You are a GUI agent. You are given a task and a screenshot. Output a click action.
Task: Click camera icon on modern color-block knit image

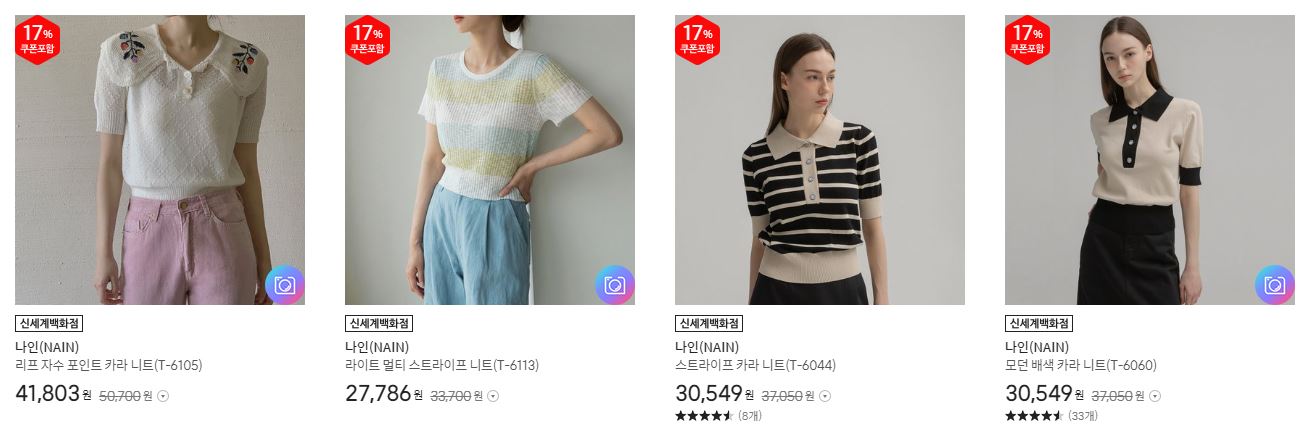(1275, 285)
